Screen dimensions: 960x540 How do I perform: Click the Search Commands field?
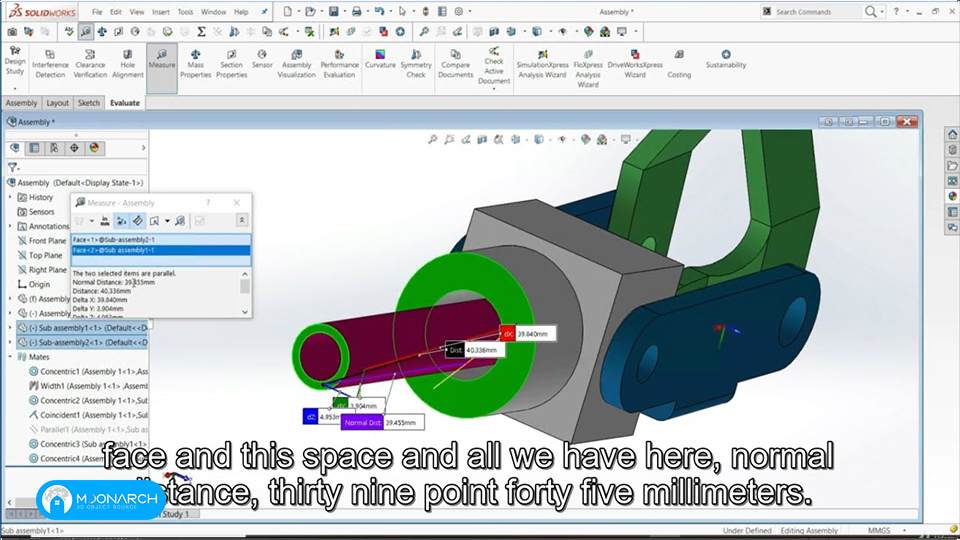point(817,12)
